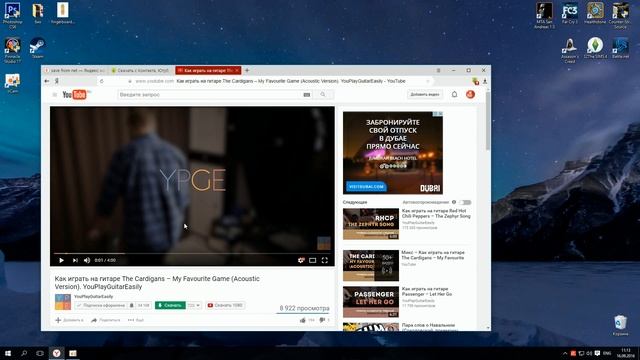Click the "Скачать 1080" button
The height and width of the screenshot is (360, 640).
coord(225,305)
